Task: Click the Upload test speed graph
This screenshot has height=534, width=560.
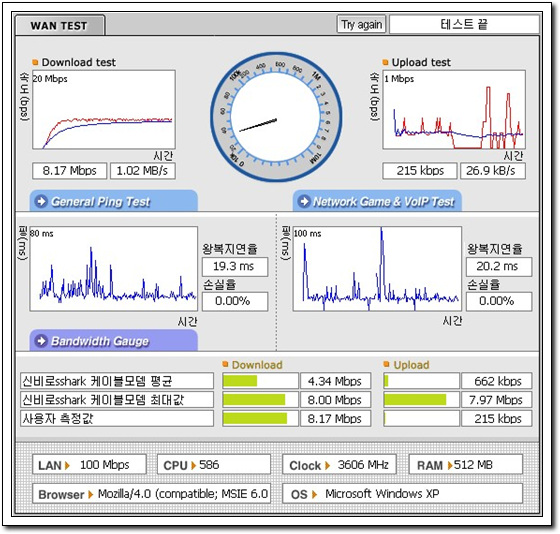Action: [x=454, y=110]
